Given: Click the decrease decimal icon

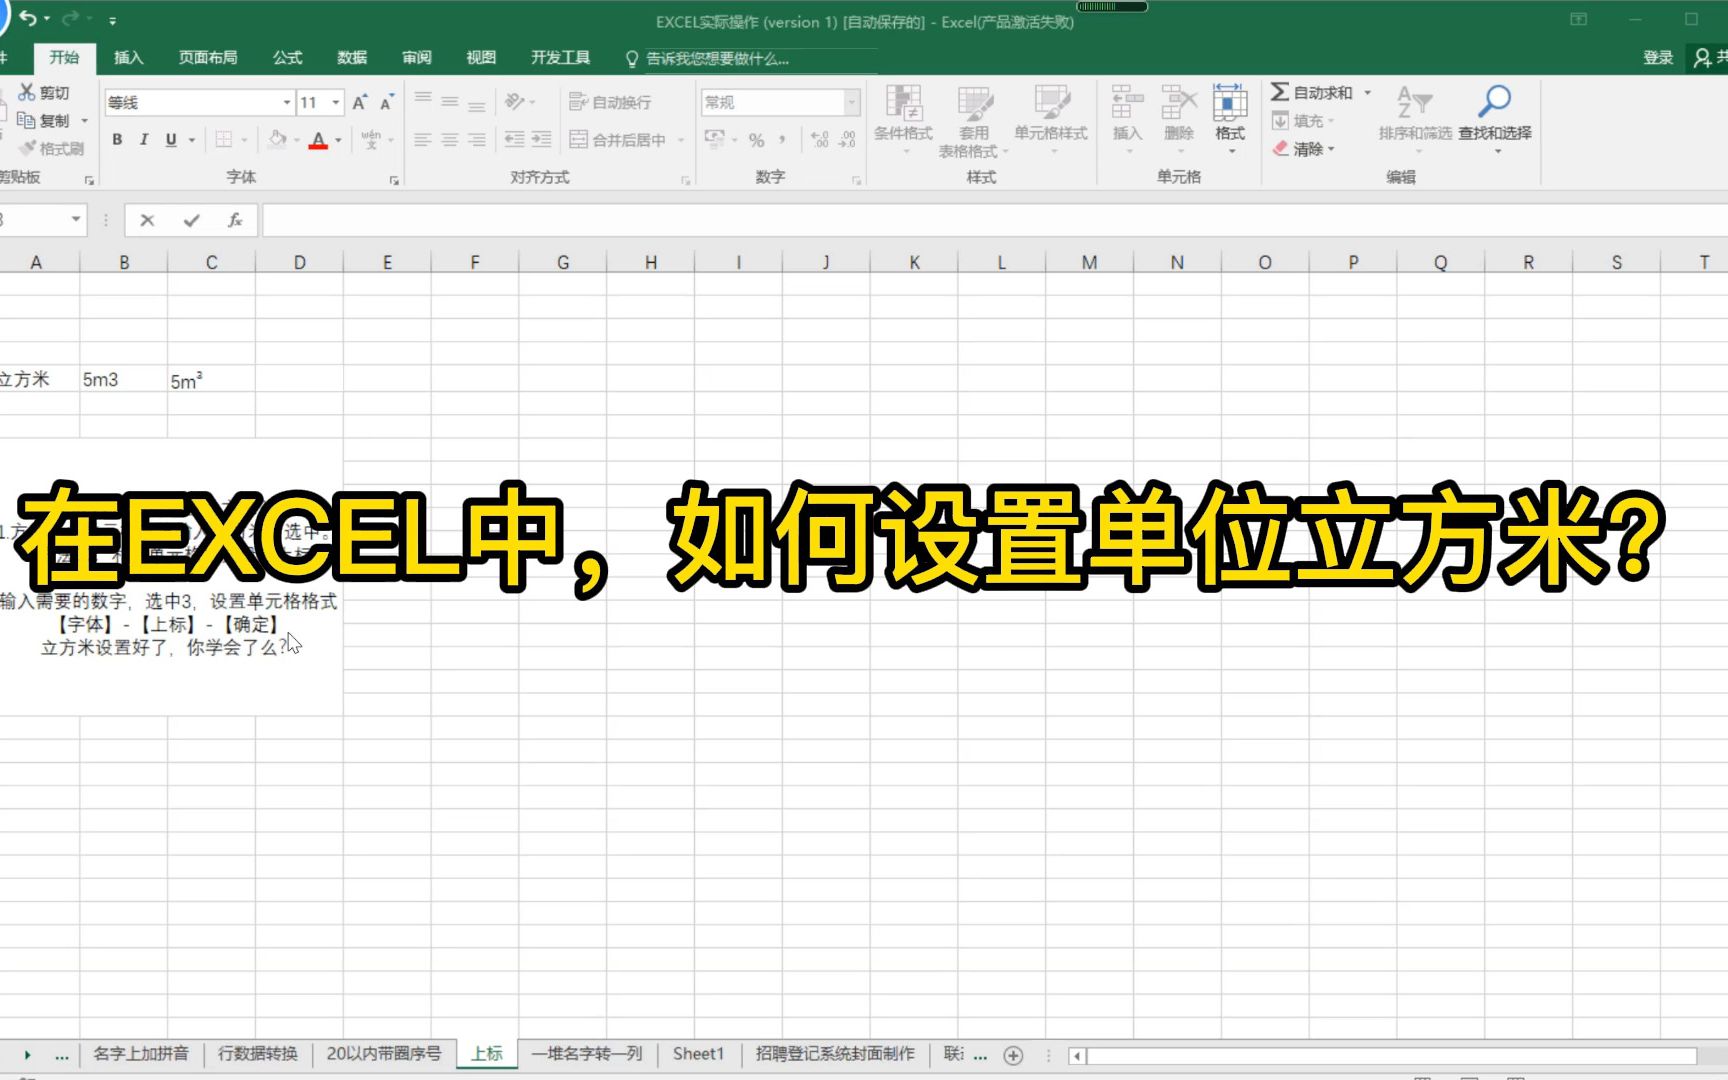Looking at the screenshot, I should [x=847, y=140].
